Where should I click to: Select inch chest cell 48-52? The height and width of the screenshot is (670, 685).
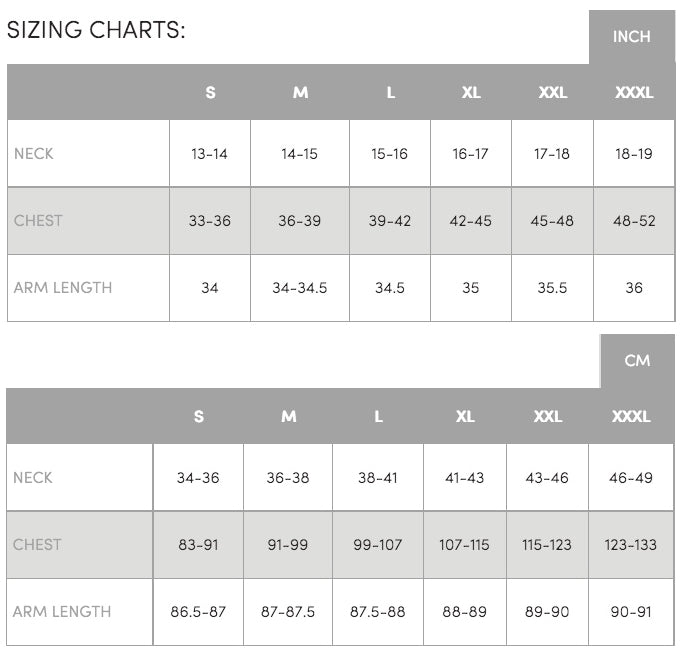point(634,221)
